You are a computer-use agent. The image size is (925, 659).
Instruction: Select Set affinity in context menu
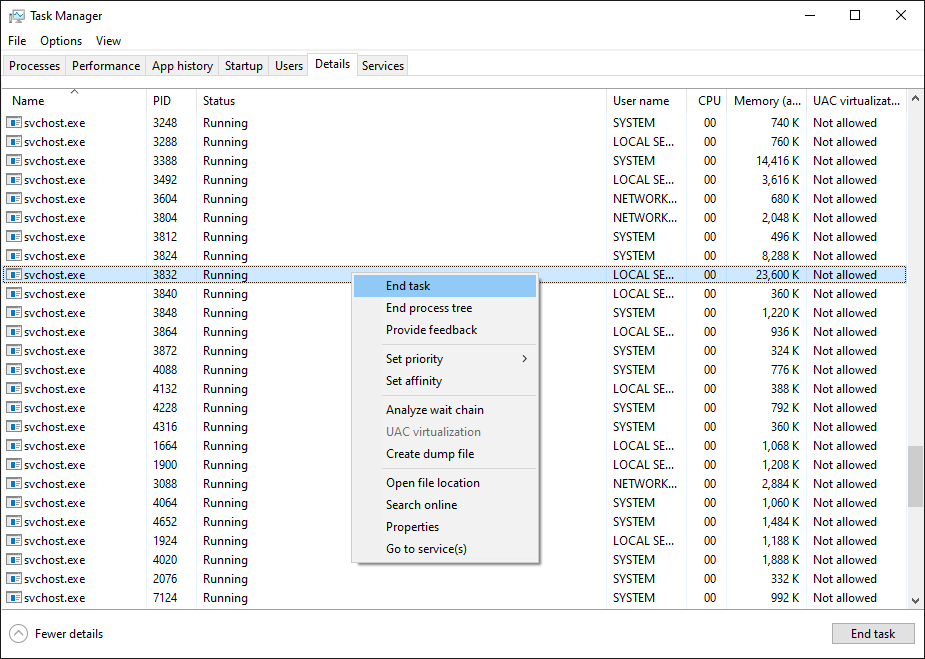[x=445, y=381]
